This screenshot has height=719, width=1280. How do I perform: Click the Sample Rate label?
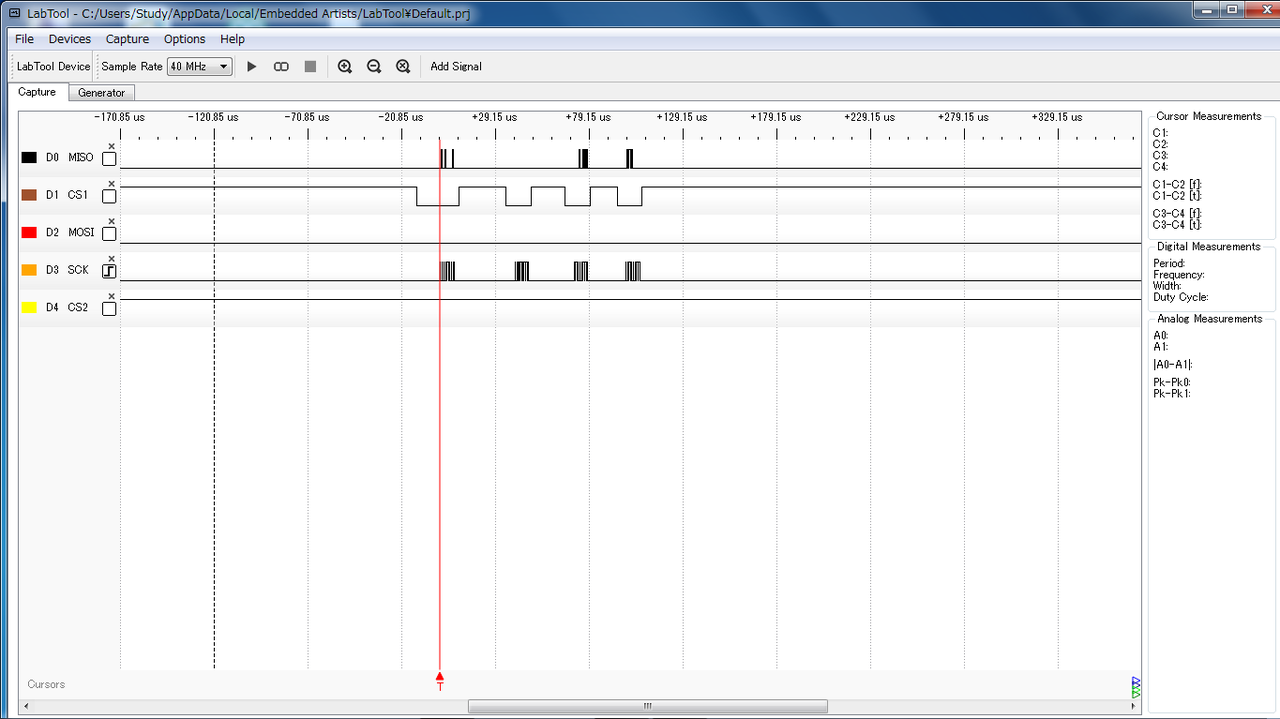pos(132,67)
